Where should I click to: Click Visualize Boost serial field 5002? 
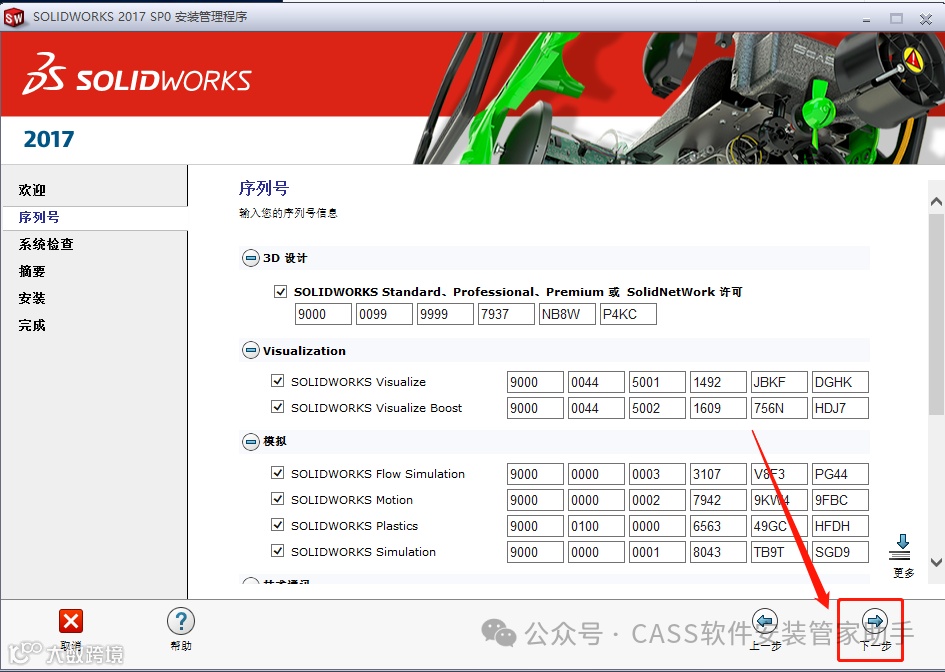point(657,408)
